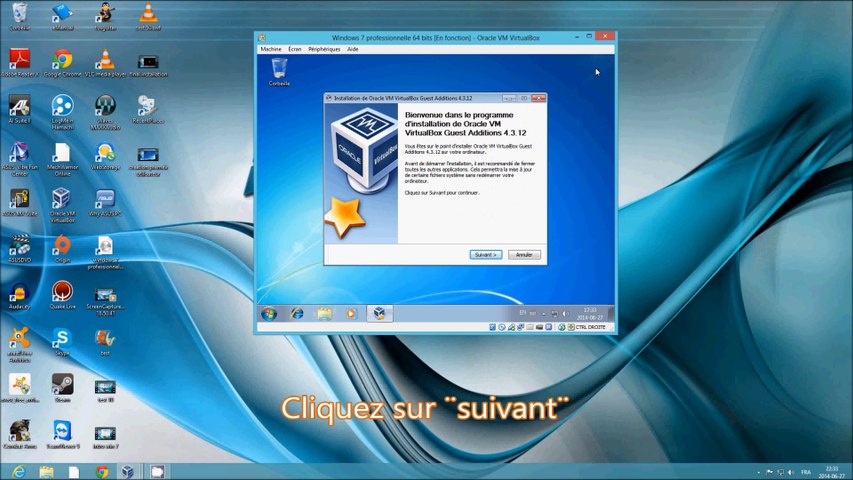Select the Why ASUS PC desktop shortcut

click(x=105, y=202)
